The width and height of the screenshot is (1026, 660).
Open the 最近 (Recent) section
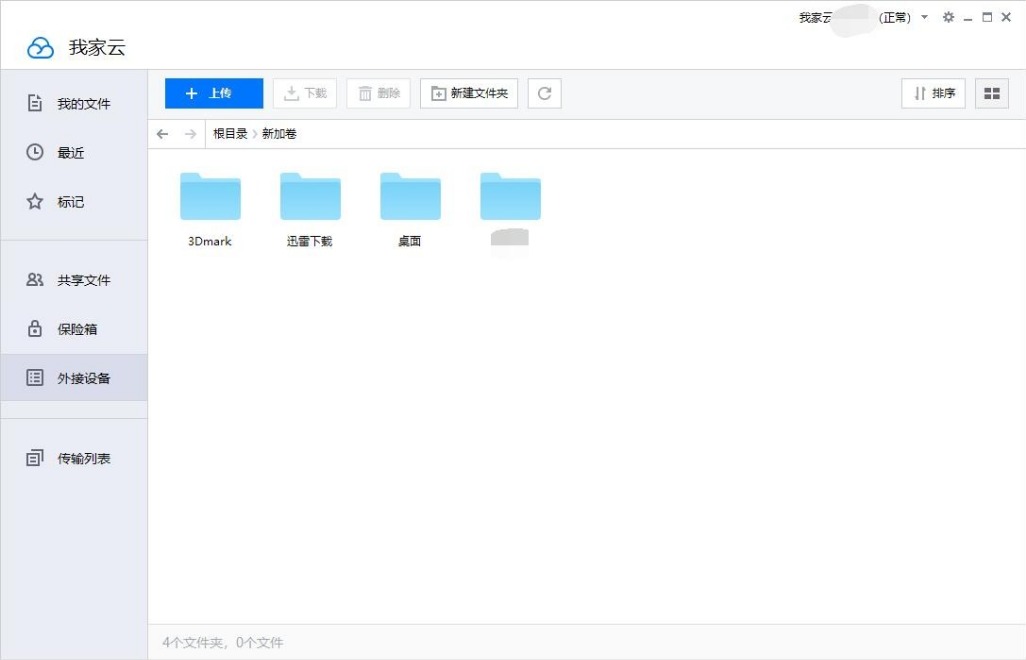tap(75, 152)
